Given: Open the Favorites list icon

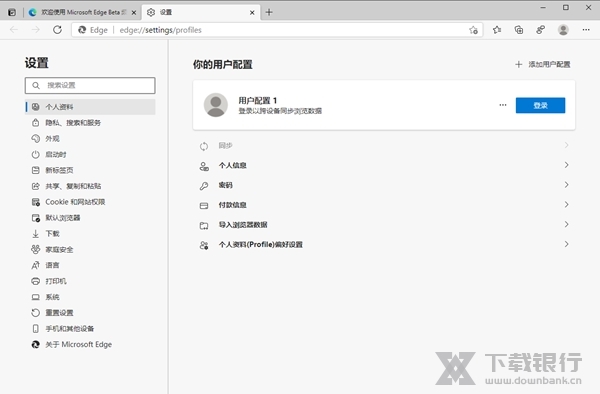Looking at the screenshot, I should point(497,30).
